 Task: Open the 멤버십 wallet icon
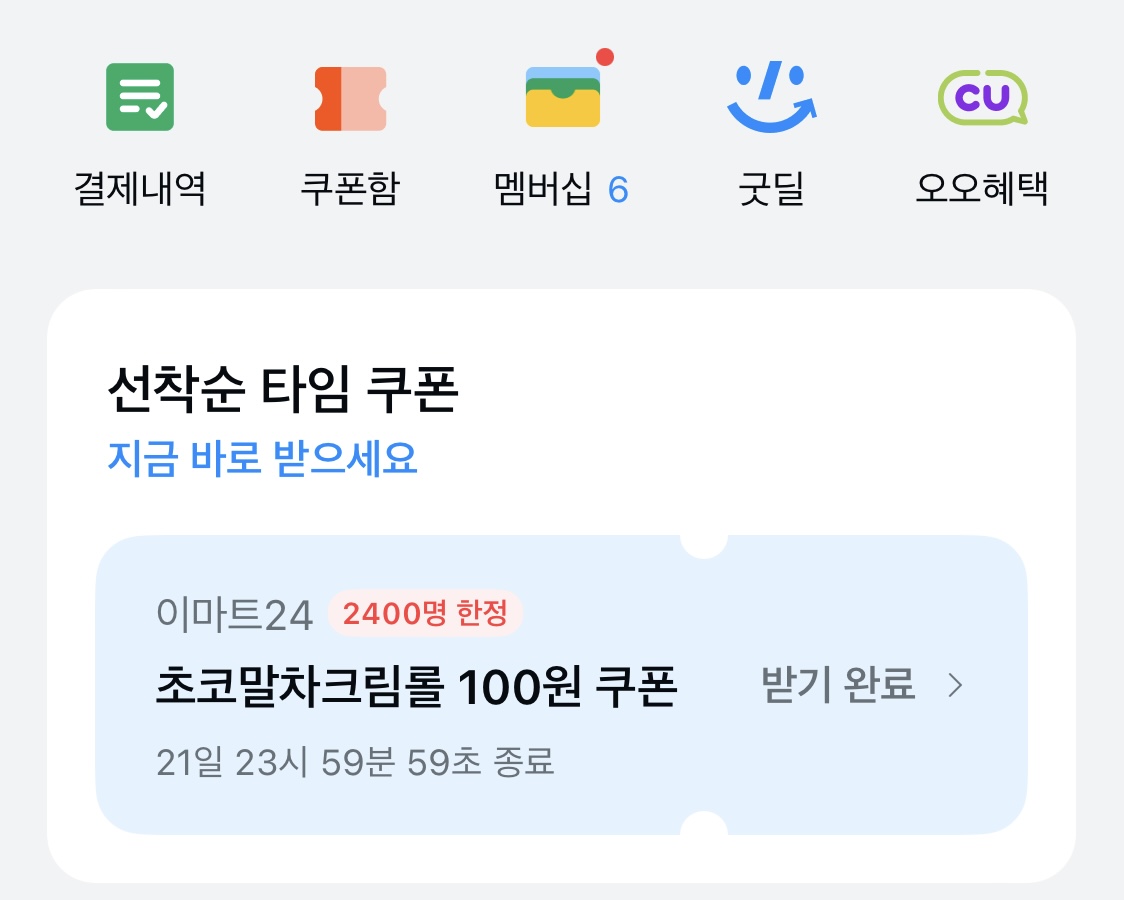pos(563,97)
